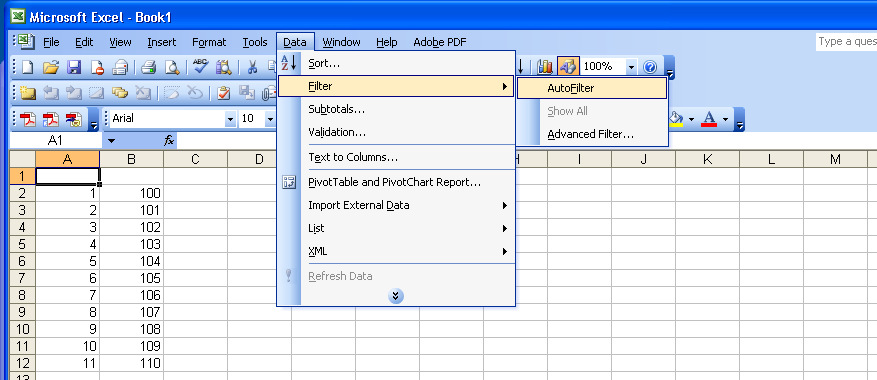The width and height of the screenshot is (877, 380).
Task: Select cell containing 105
Action: pyautogui.click(x=131, y=278)
